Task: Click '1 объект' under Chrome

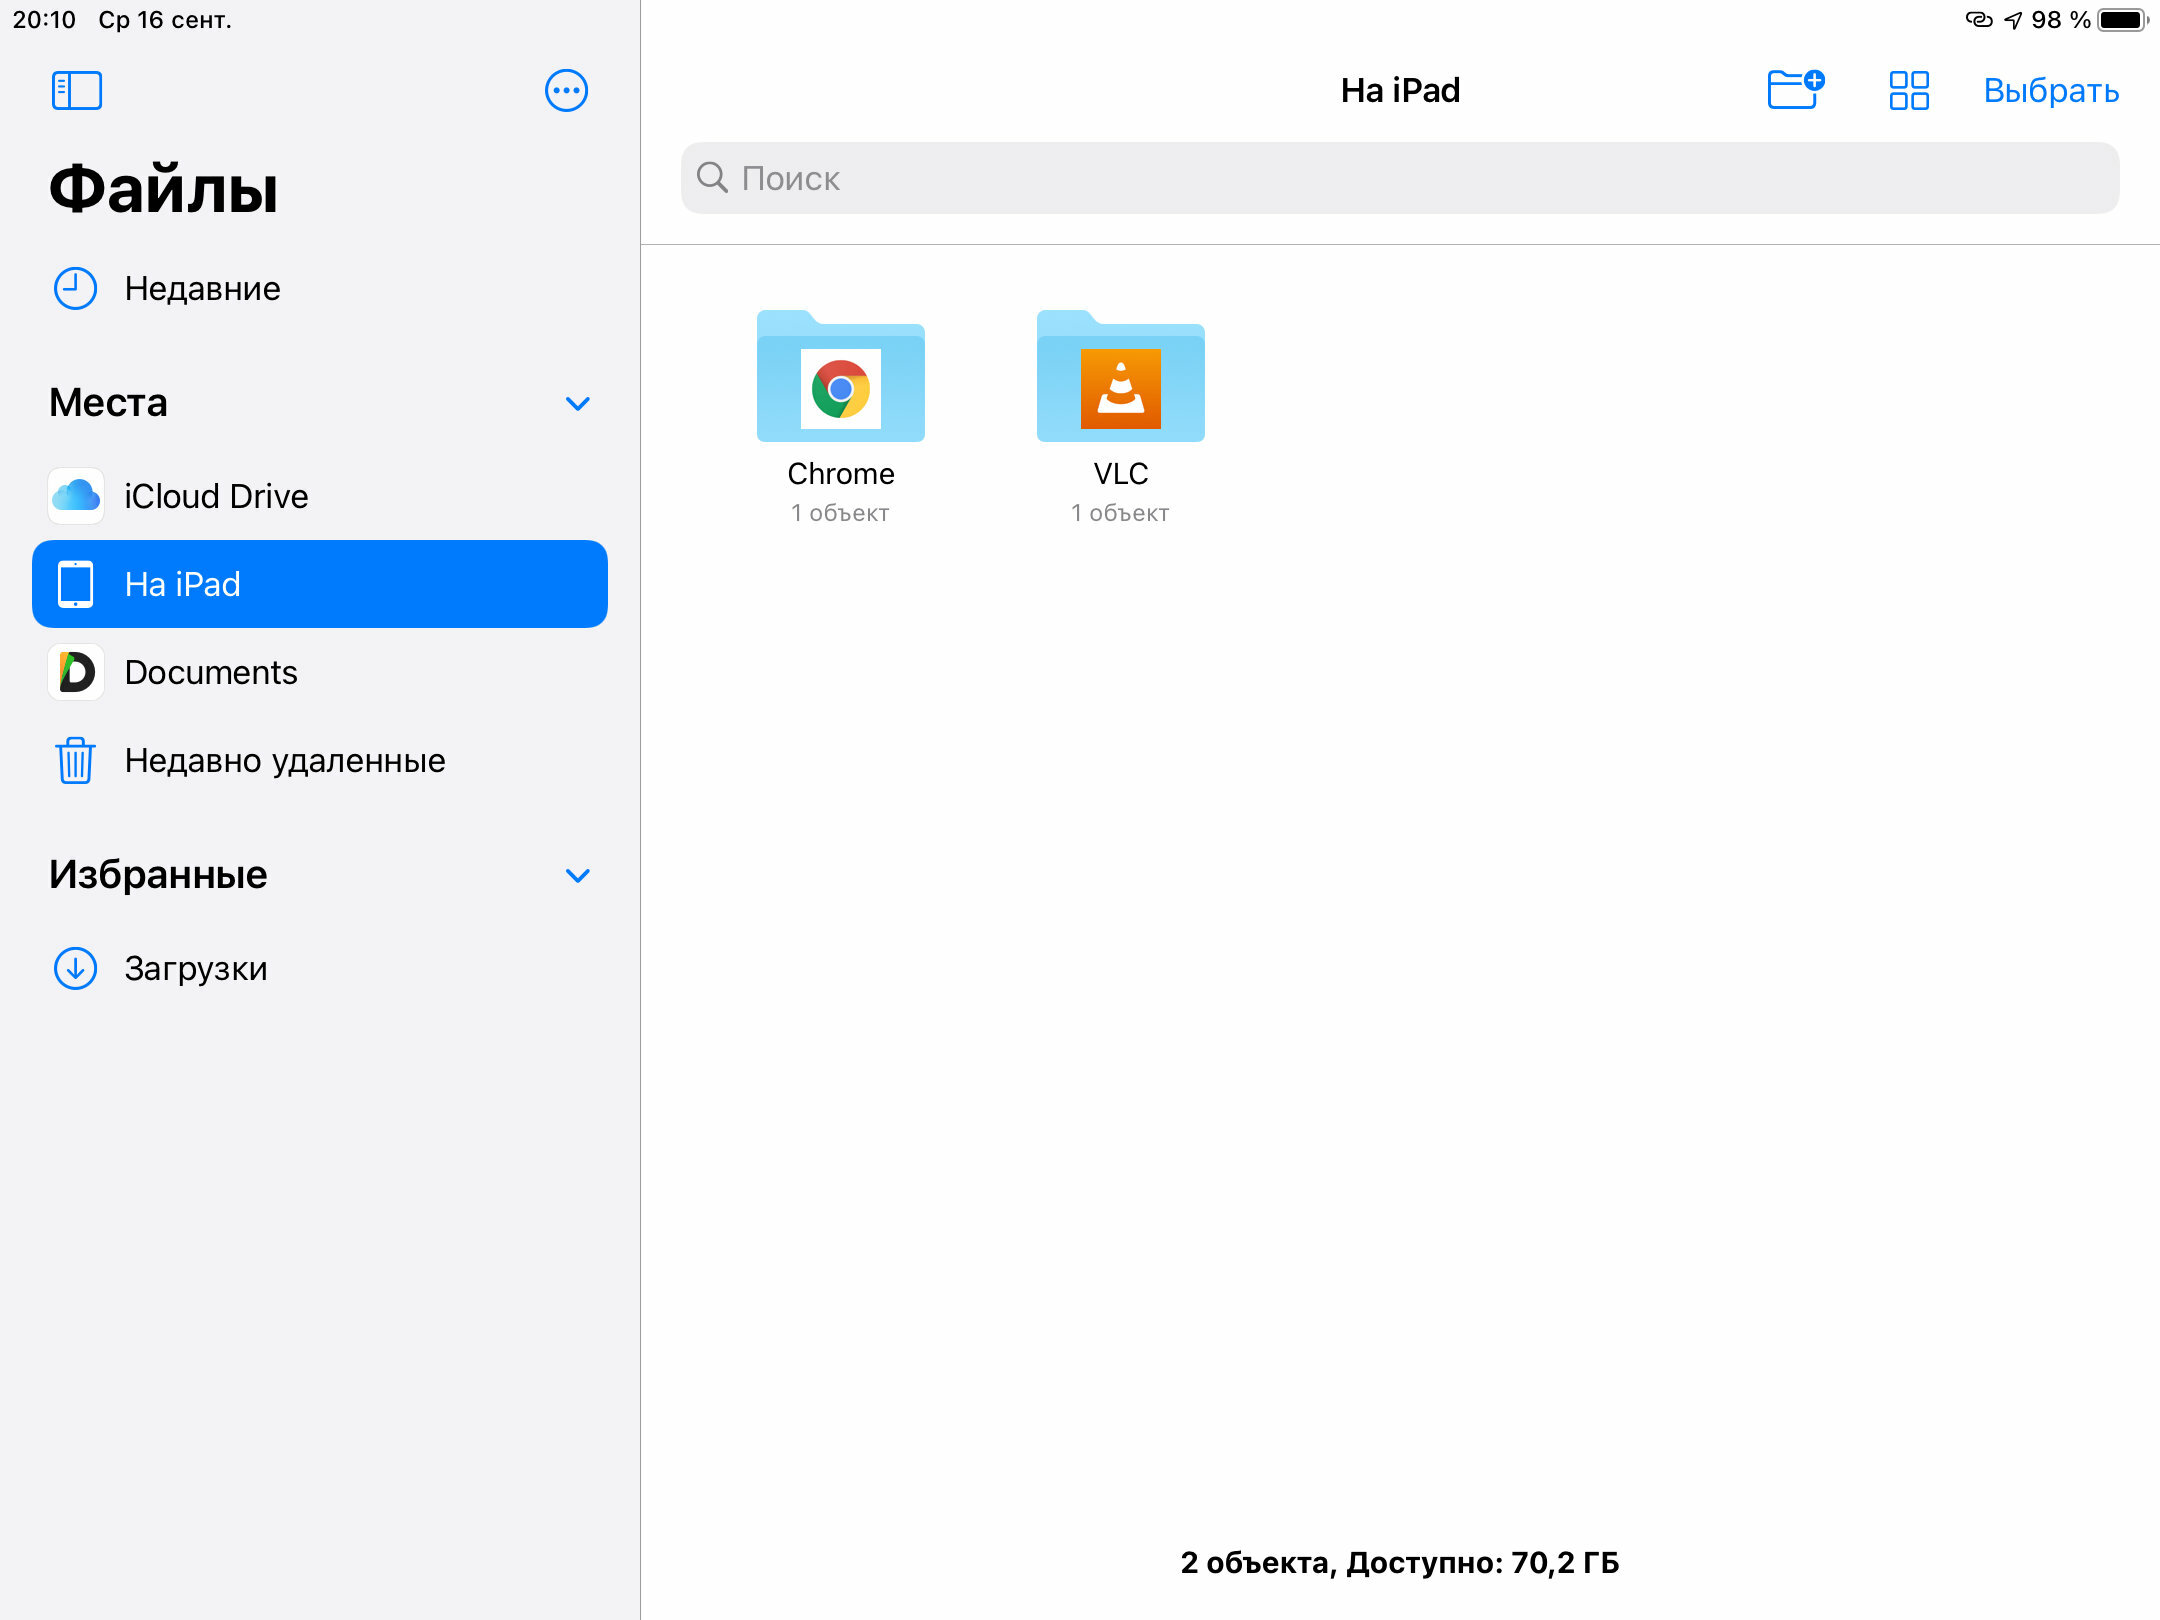Action: pyautogui.click(x=840, y=513)
